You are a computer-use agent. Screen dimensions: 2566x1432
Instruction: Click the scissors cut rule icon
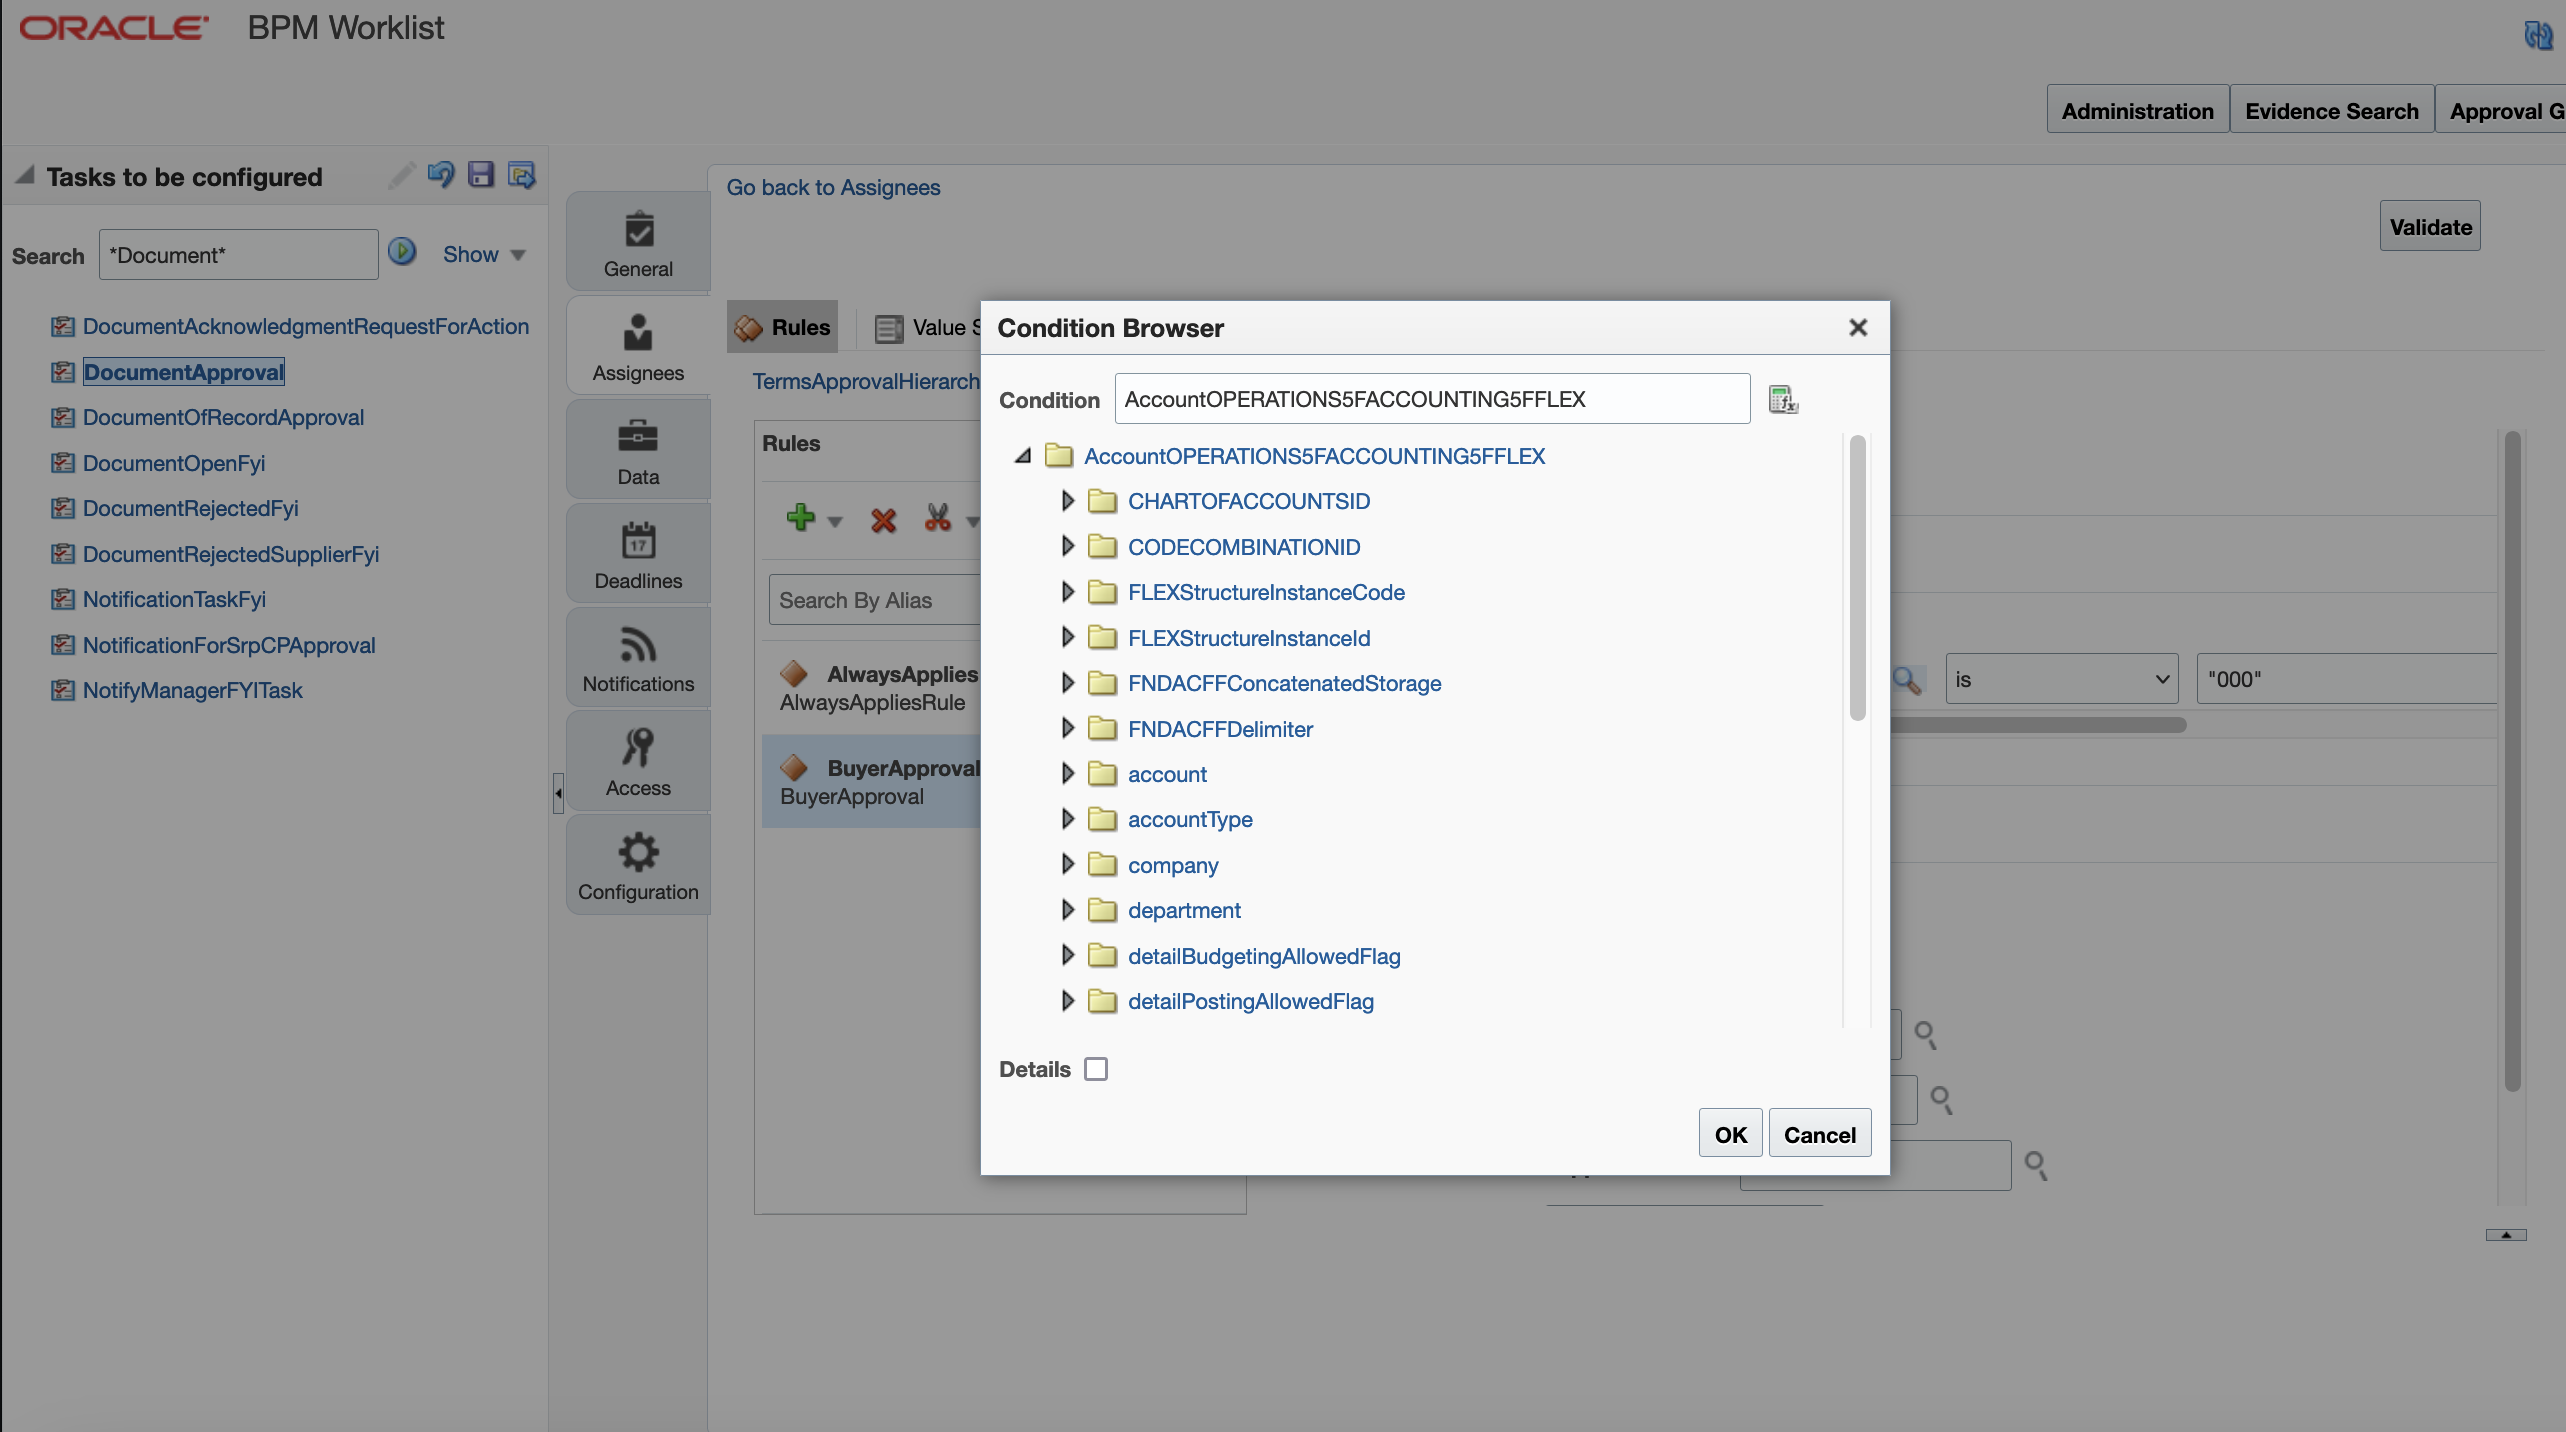pyautogui.click(x=937, y=518)
